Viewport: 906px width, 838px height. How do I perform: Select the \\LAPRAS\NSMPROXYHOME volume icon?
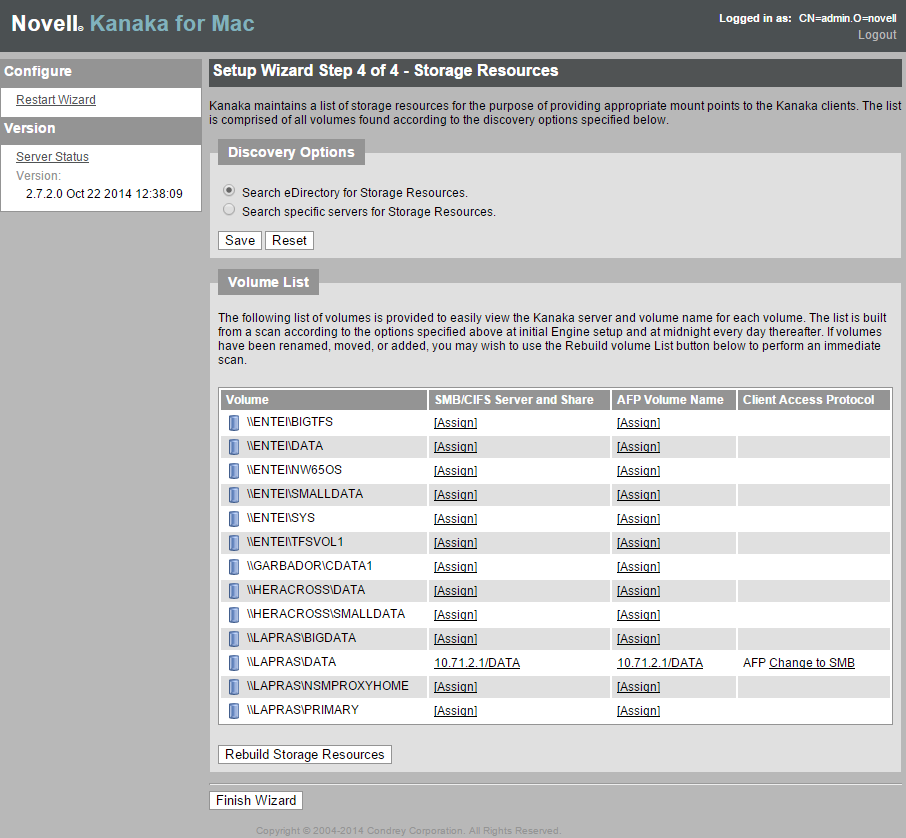pos(234,687)
